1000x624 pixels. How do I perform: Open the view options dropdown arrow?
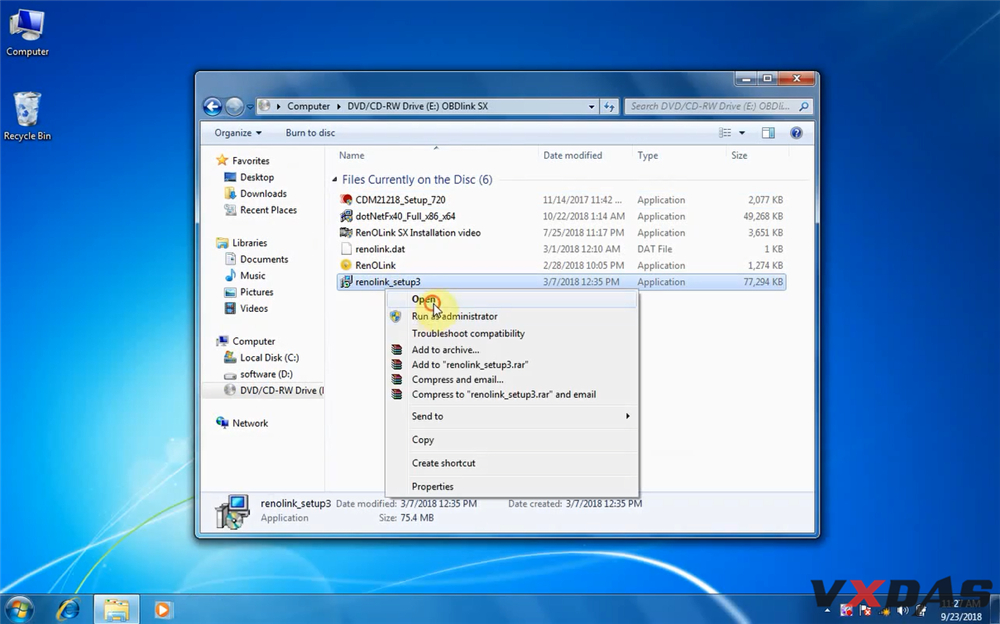(x=742, y=133)
